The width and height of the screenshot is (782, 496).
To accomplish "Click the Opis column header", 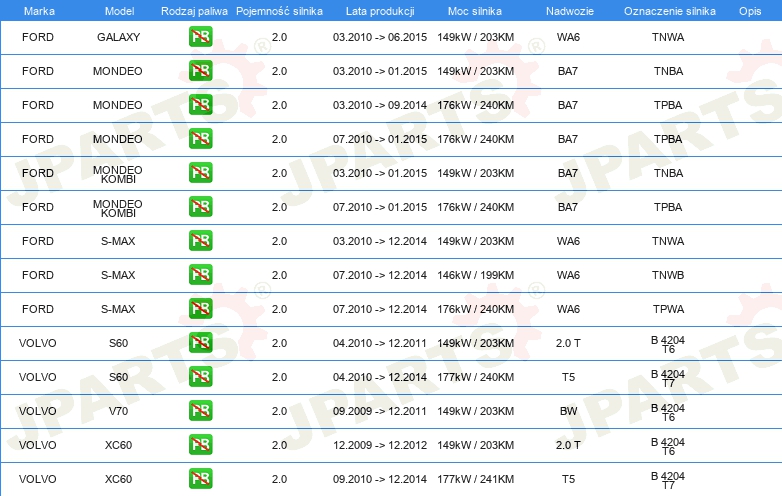I will 750,11.
